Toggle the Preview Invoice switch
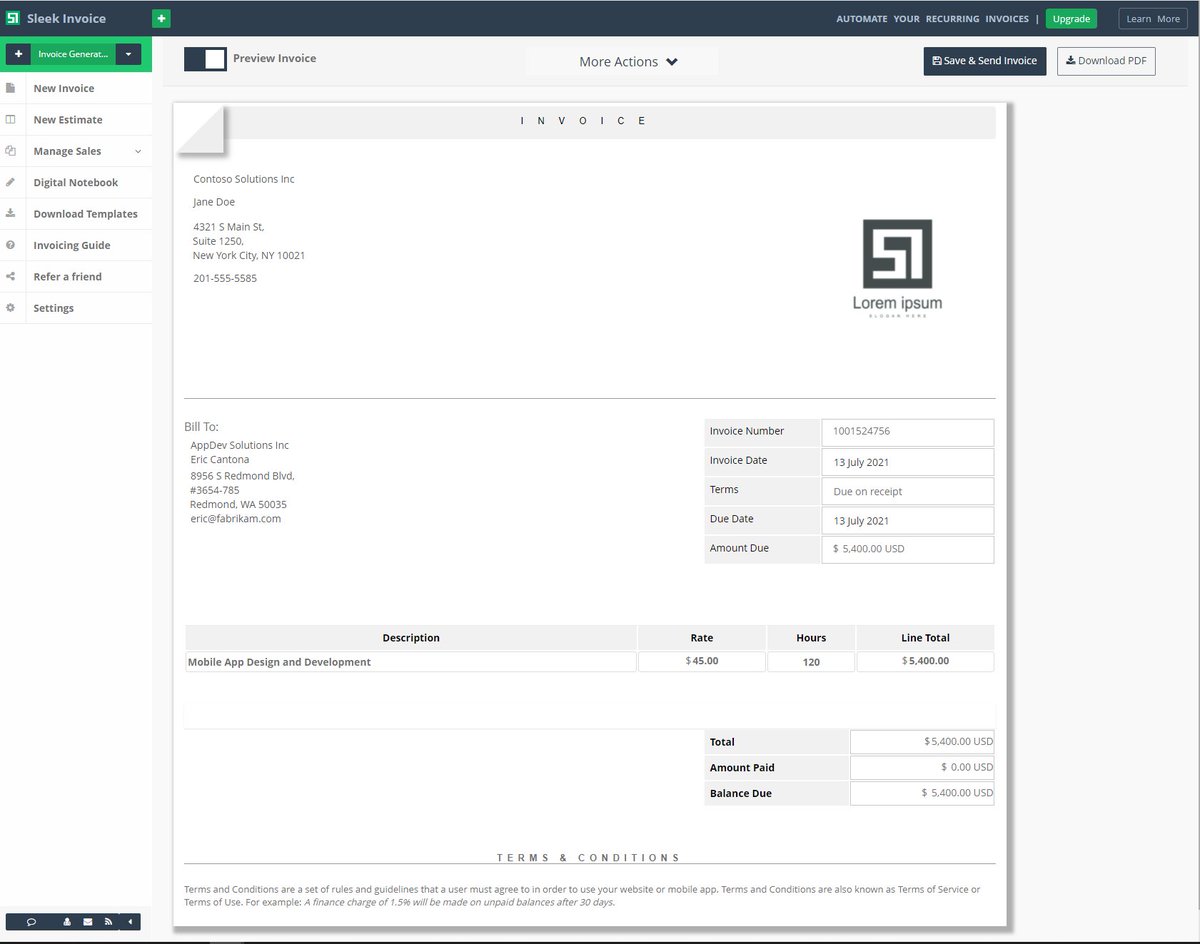 click(205, 58)
